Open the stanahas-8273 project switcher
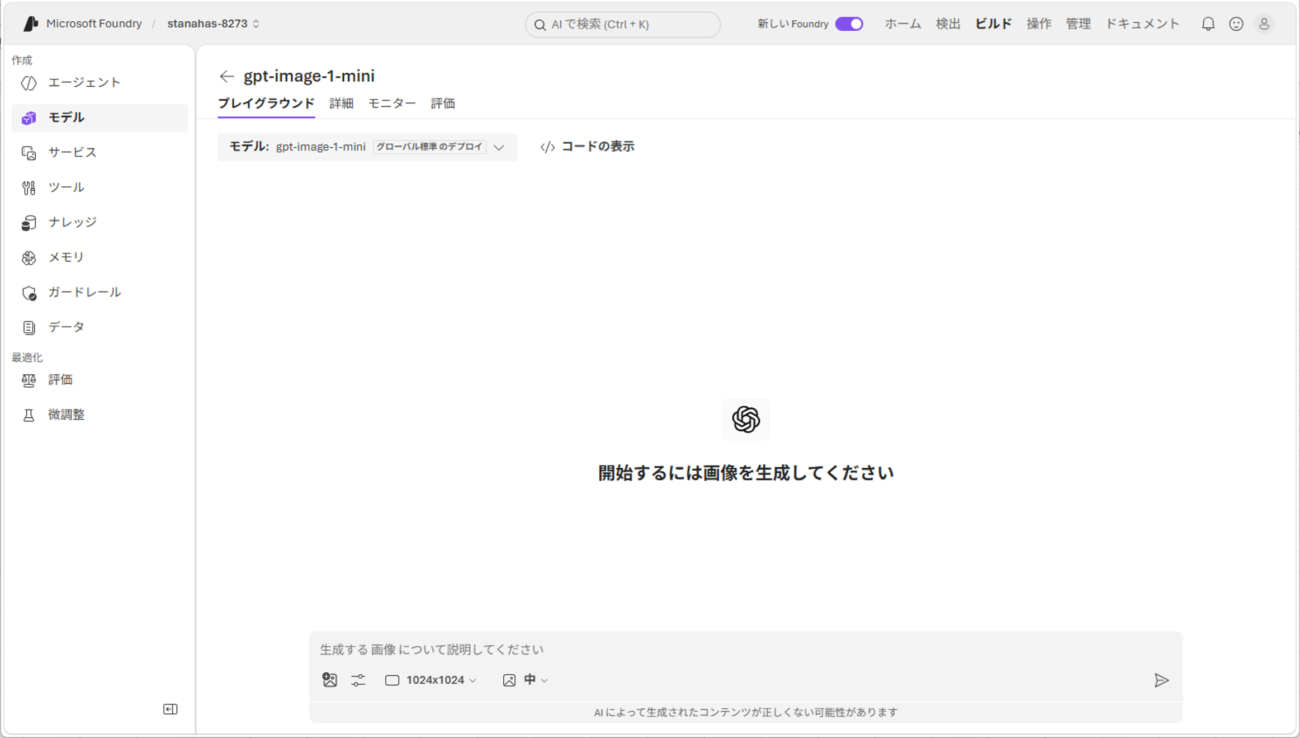The height and width of the screenshot is (738, 1300). pos(213,24)
